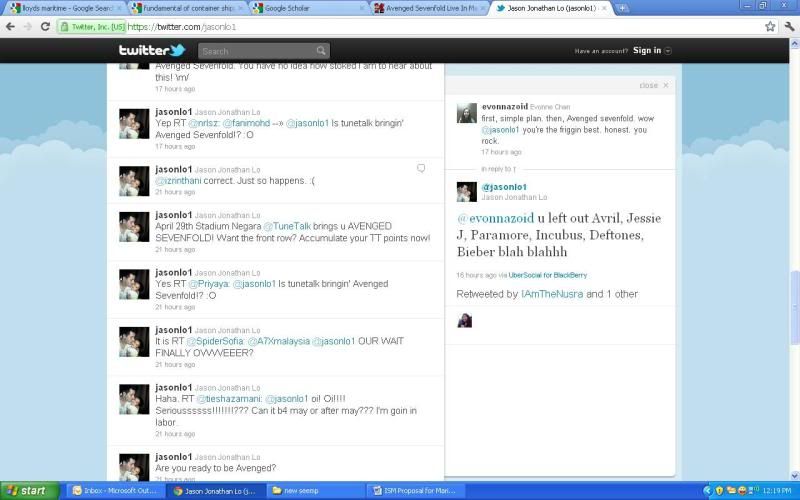Open the Inbox - Microsoft Outlook taskbar item
800x500 pixels.
pyautogui.click(x=113, y=491)
